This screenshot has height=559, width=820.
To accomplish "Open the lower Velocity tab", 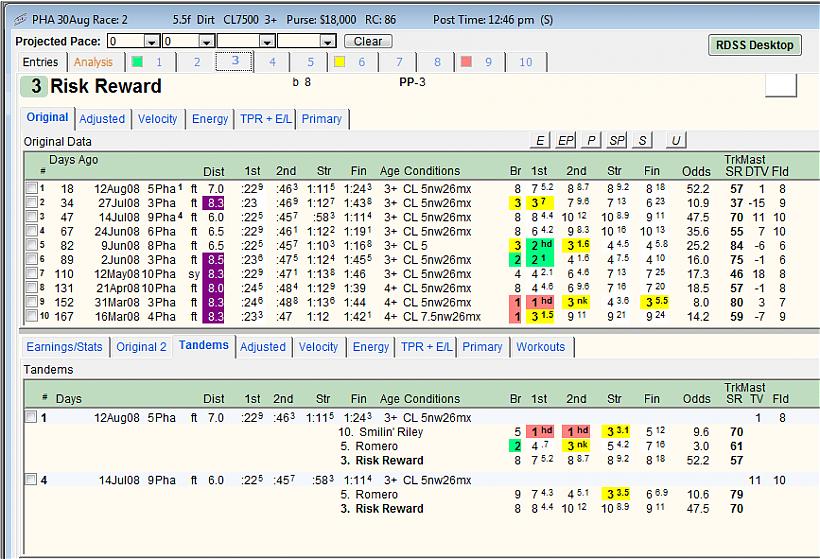I will click(x=318, y=347).
